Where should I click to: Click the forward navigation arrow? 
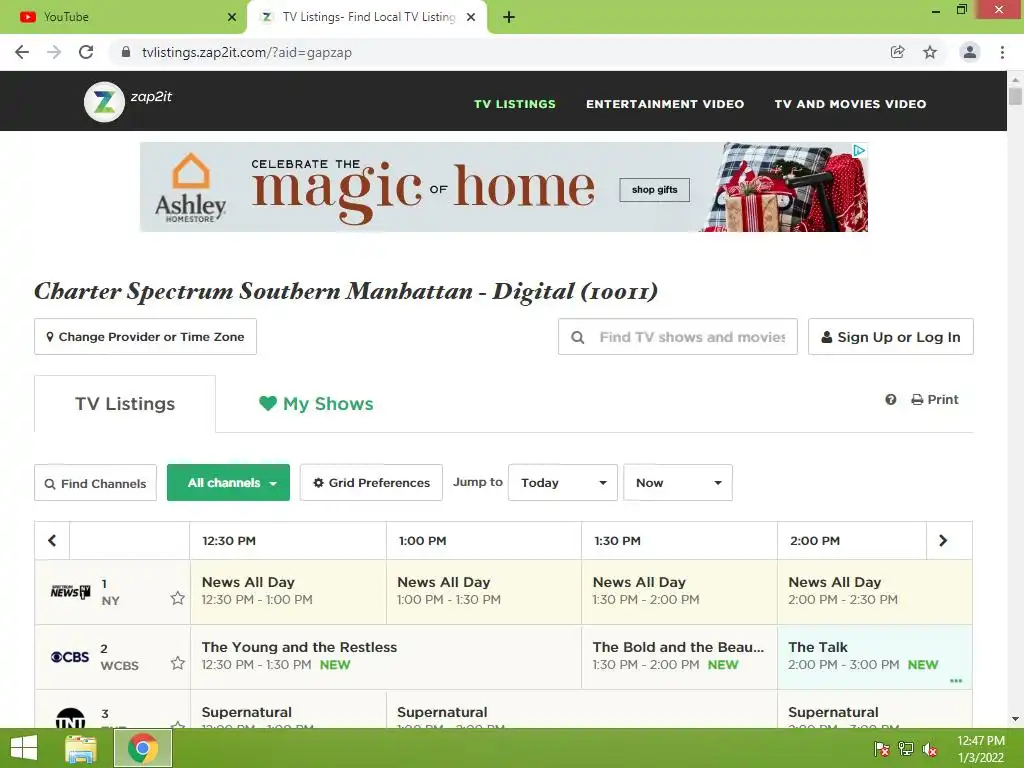(54, 52)
